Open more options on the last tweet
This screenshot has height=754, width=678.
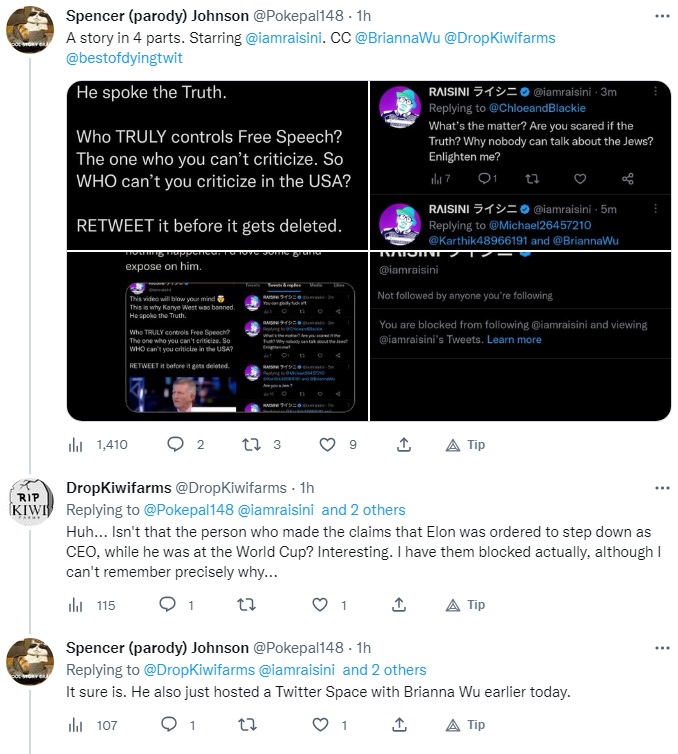pyautogui.click(x=662, y=648)
